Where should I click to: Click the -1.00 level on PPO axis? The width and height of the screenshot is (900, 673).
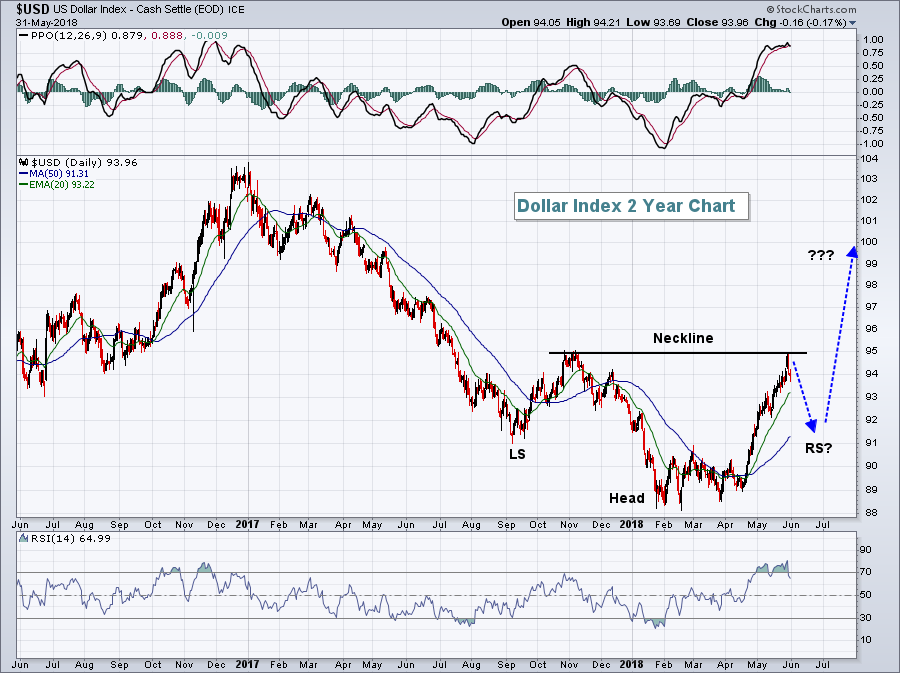(872, 144)
